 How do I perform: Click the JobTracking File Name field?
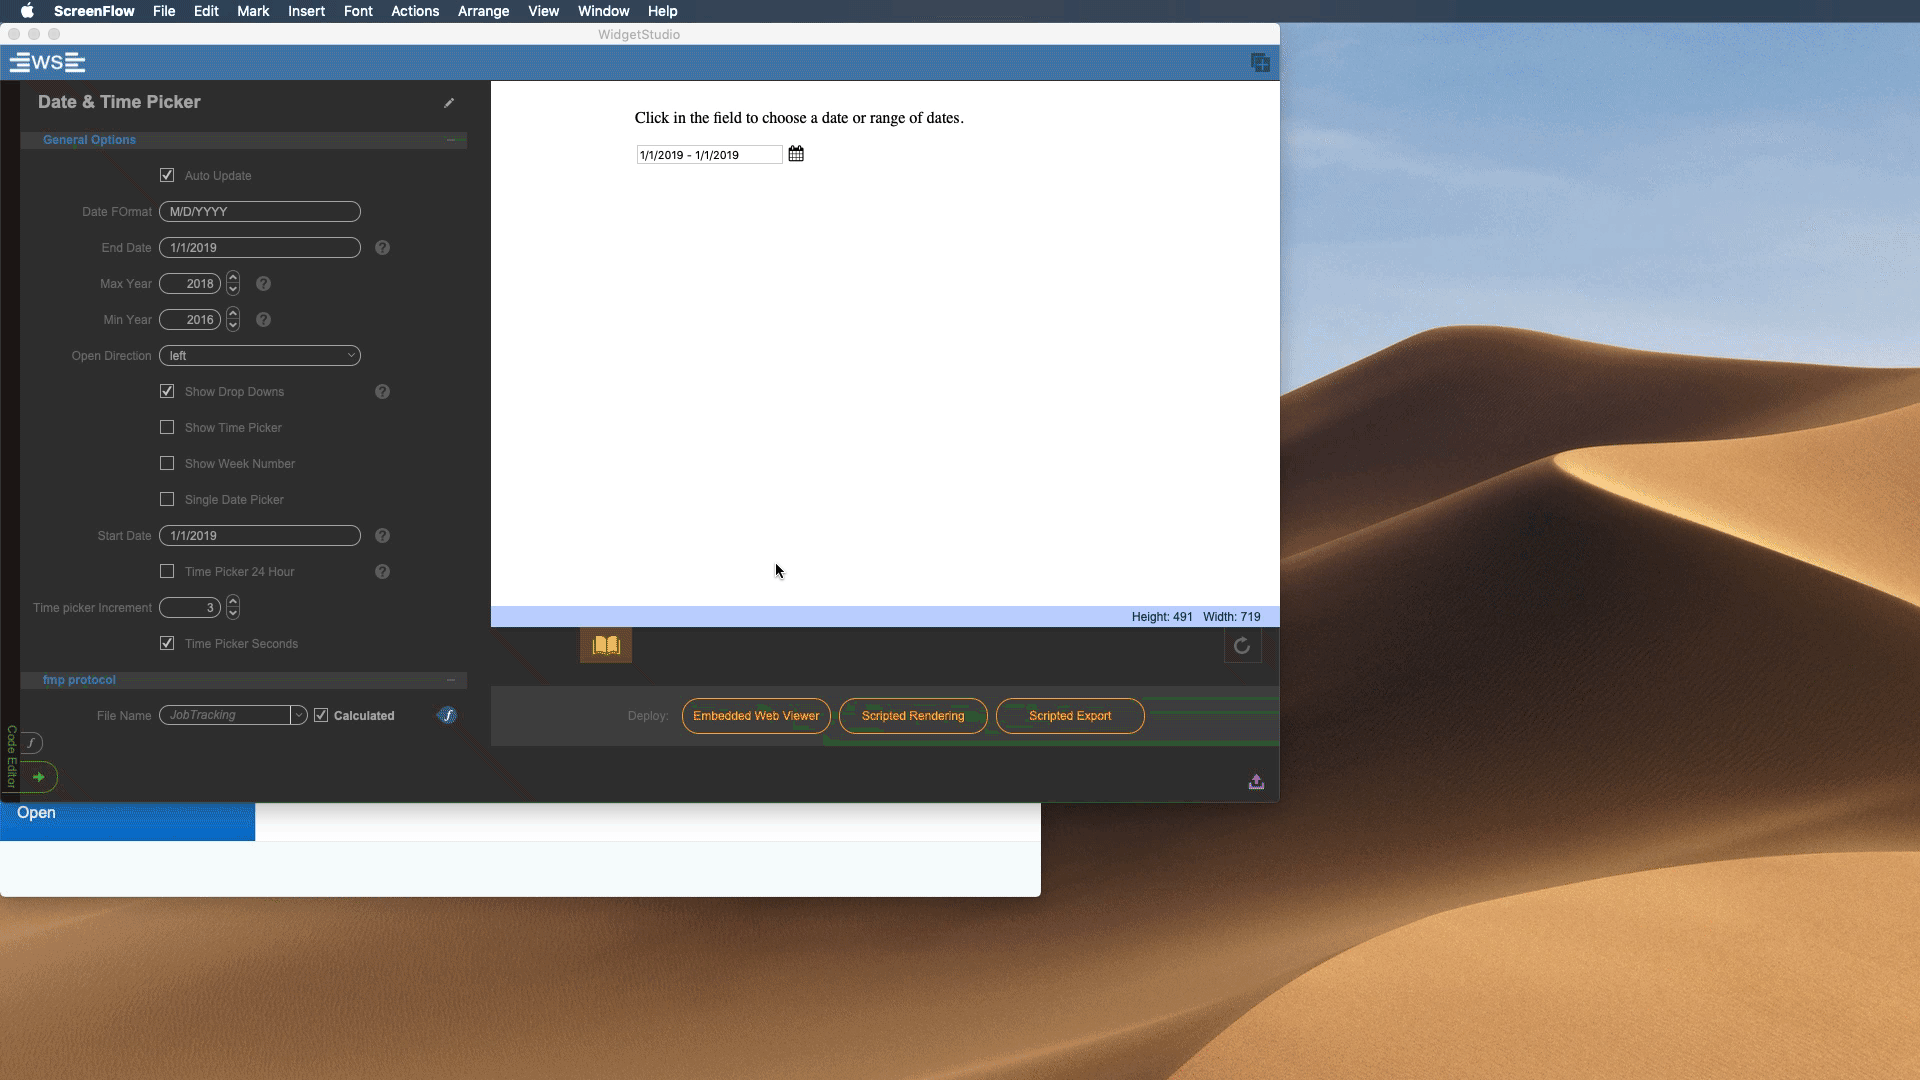click(225, 715)
